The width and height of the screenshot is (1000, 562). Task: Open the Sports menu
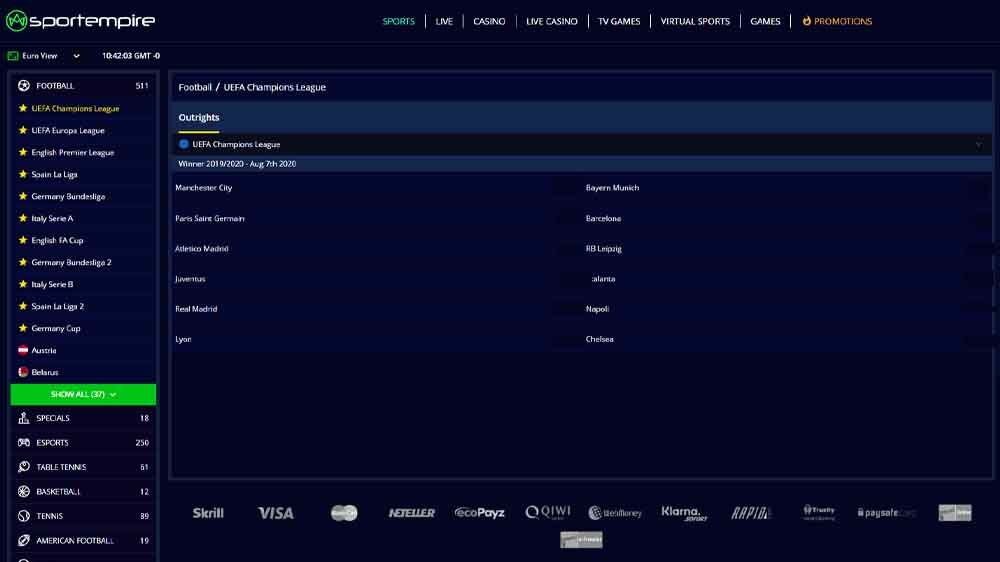[399, 21]
